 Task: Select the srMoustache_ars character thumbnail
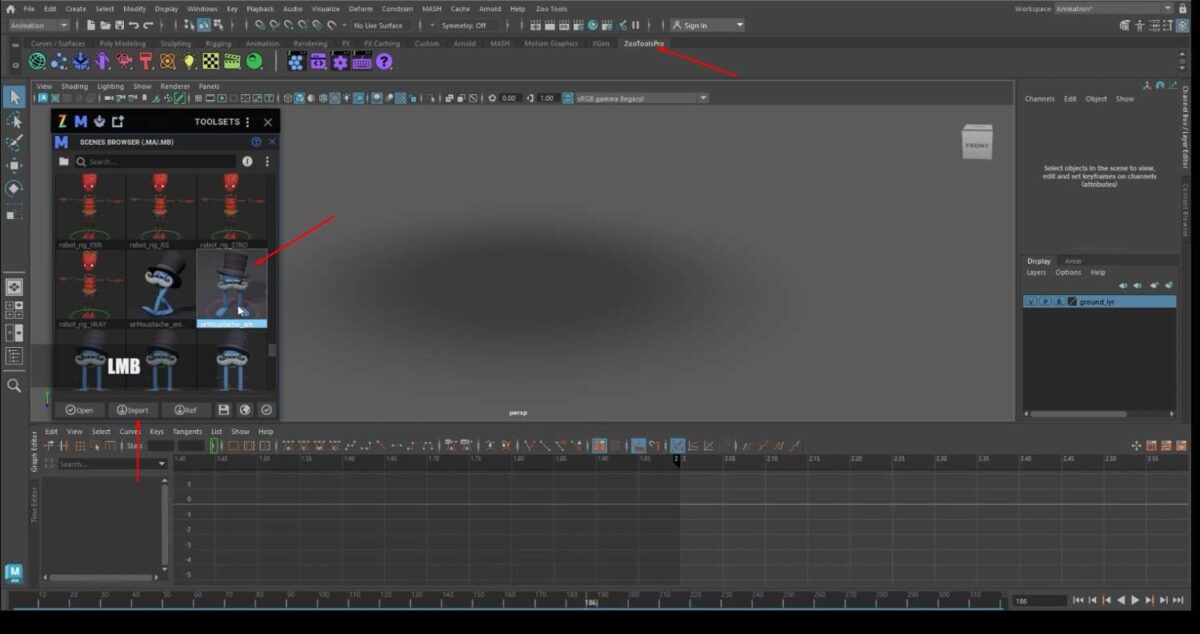[x=160, y=290]
